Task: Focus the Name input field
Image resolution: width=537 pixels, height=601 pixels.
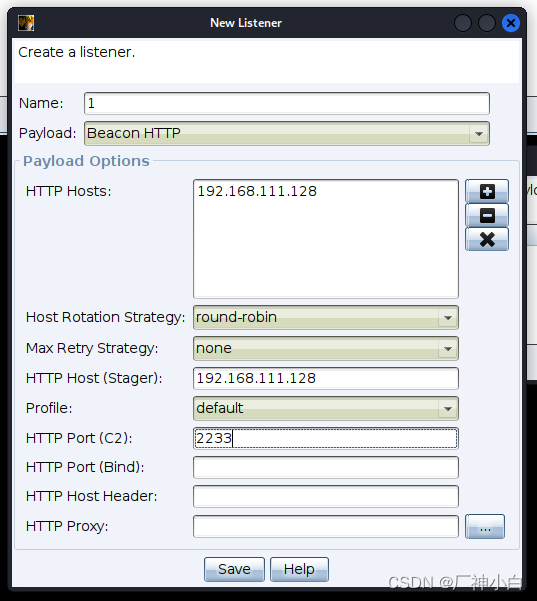Action: tap(287, 103)
